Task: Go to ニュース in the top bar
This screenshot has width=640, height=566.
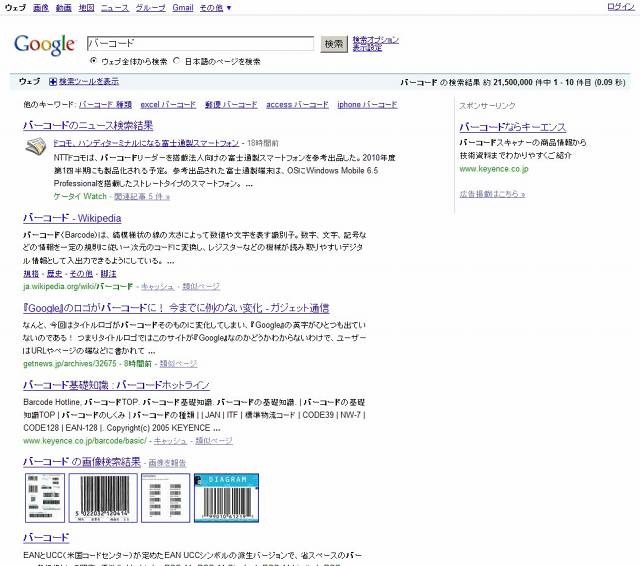Action: 114,7
